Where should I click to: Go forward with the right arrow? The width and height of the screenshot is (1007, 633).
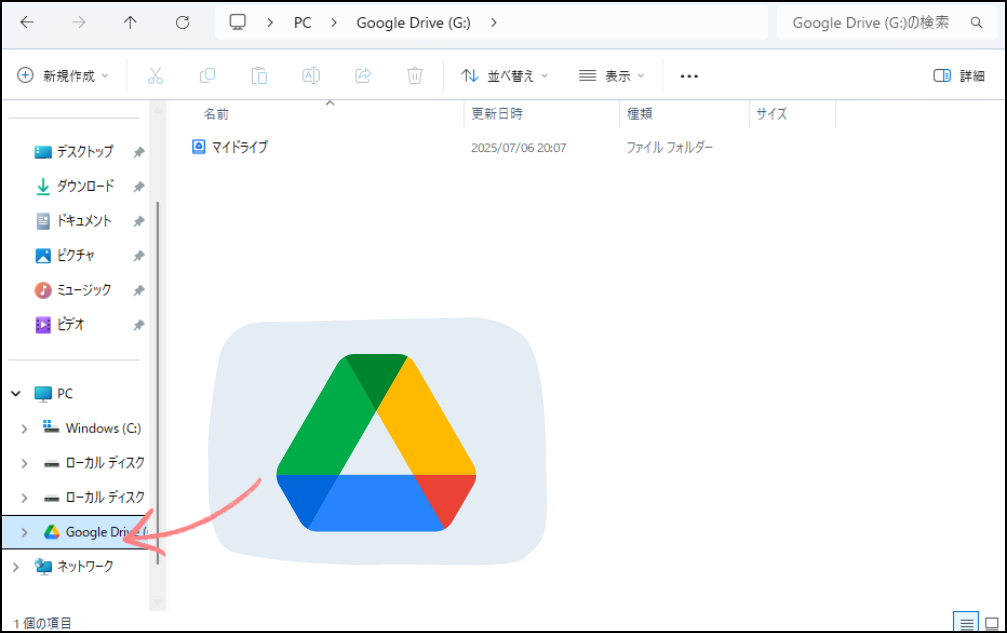(79, 22)
